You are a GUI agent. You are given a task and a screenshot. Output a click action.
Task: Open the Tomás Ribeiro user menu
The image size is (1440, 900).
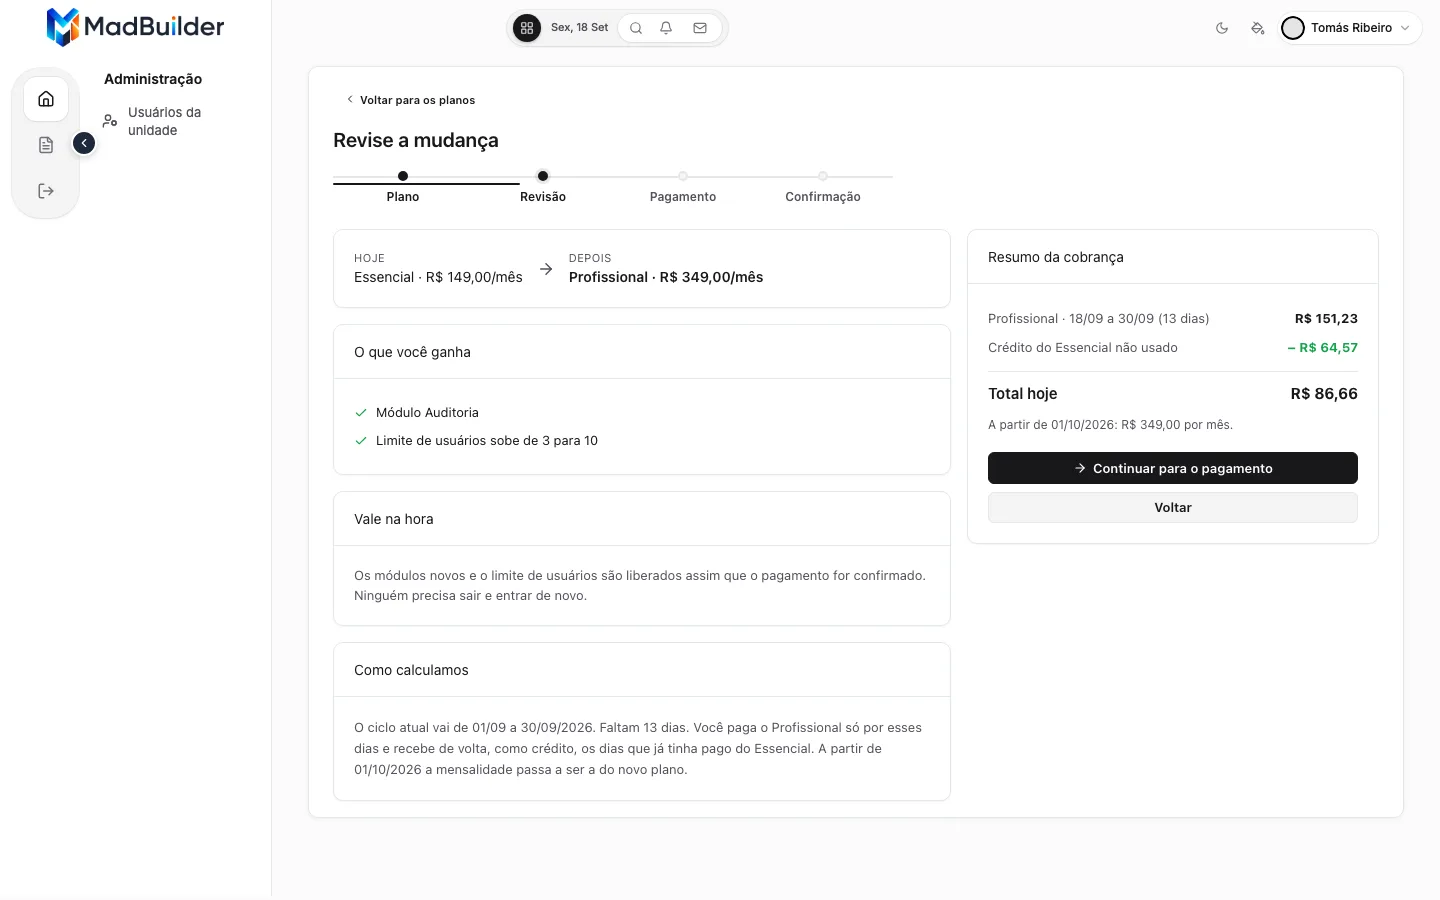pyautogui.click(x=1351, y=28)
